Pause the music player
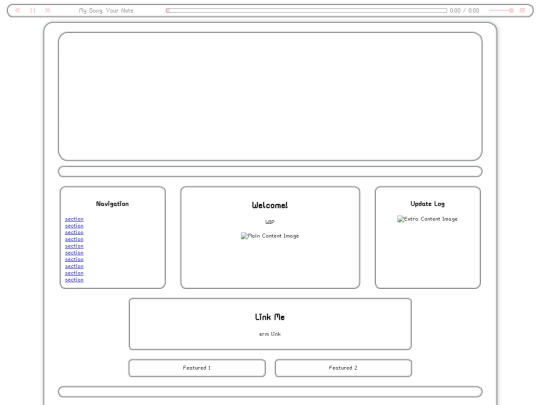 tap(33, 11)
